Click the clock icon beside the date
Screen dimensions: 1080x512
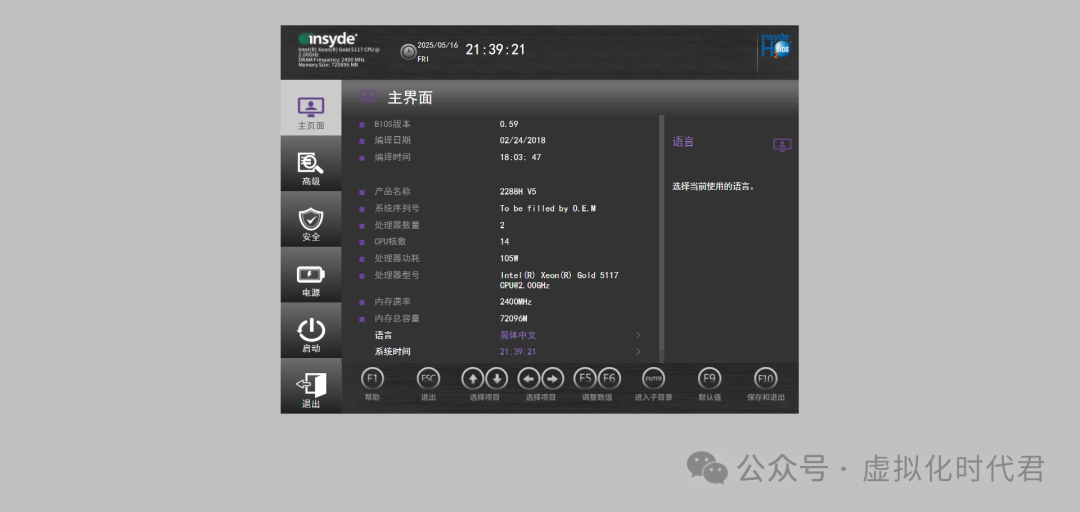click(408, 52)
